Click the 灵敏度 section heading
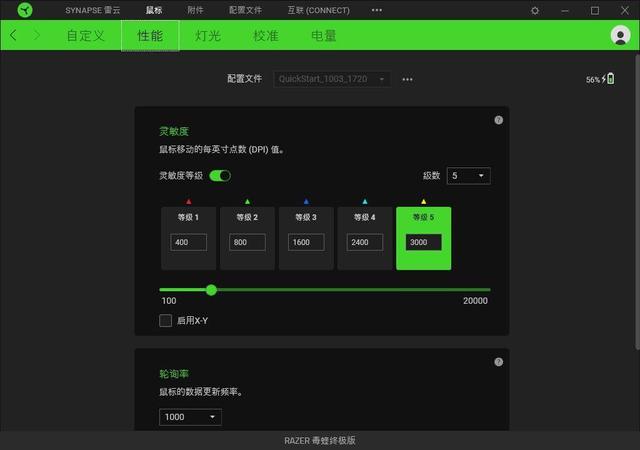 pos(174,131)
